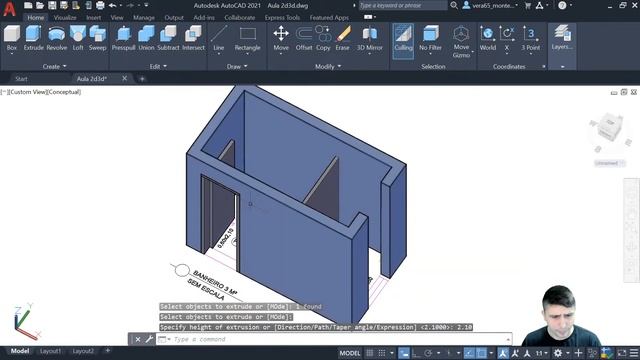The image size is (640, 360).
Task: Click in the command line input field
Action: click(x=339, y=339)
